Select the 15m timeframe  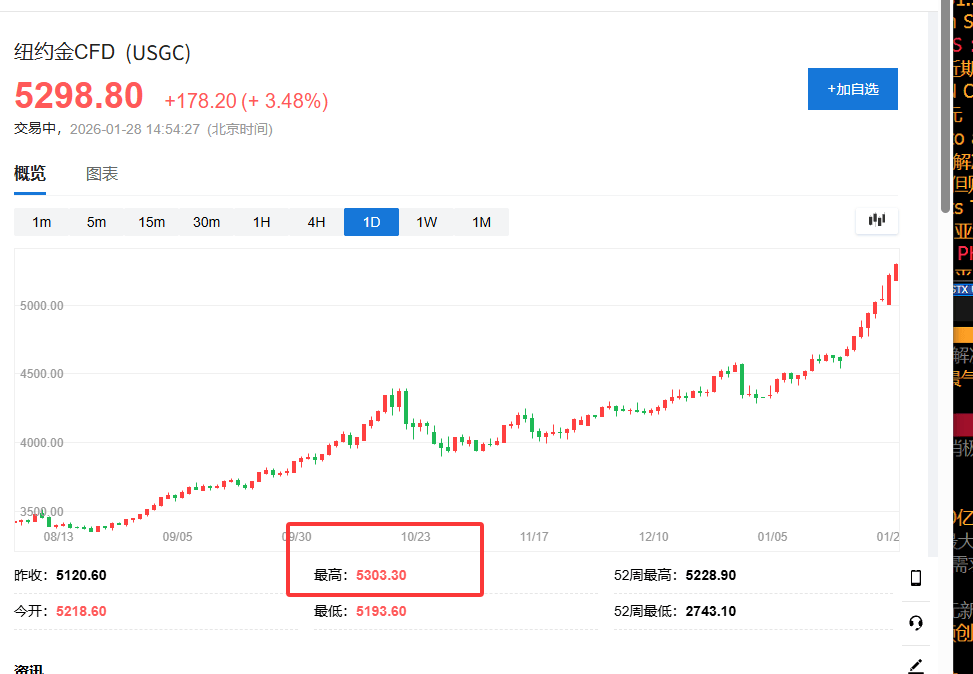click(151, 222)
